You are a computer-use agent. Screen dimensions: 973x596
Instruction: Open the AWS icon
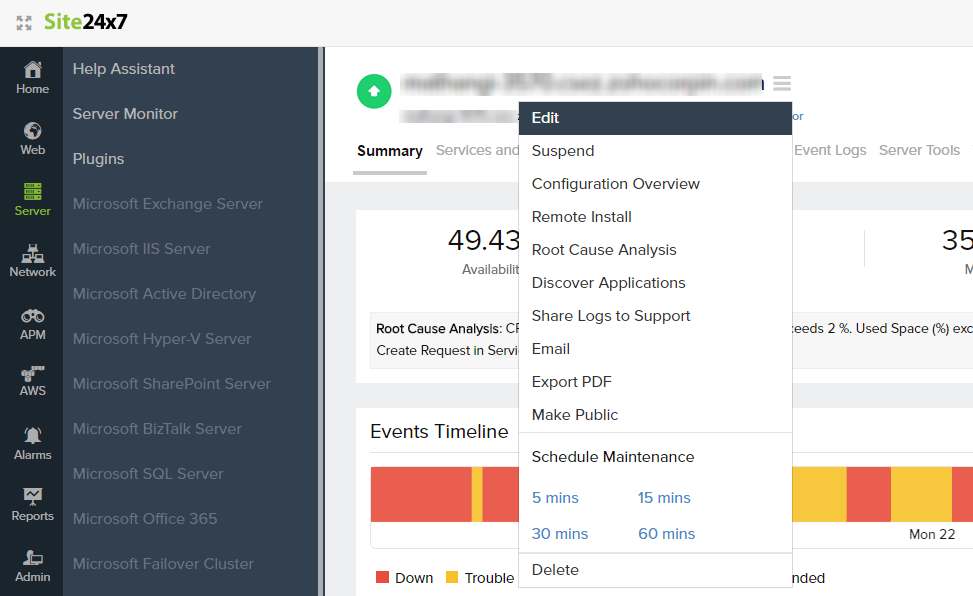pyautogui.click(x=32, y=374)
